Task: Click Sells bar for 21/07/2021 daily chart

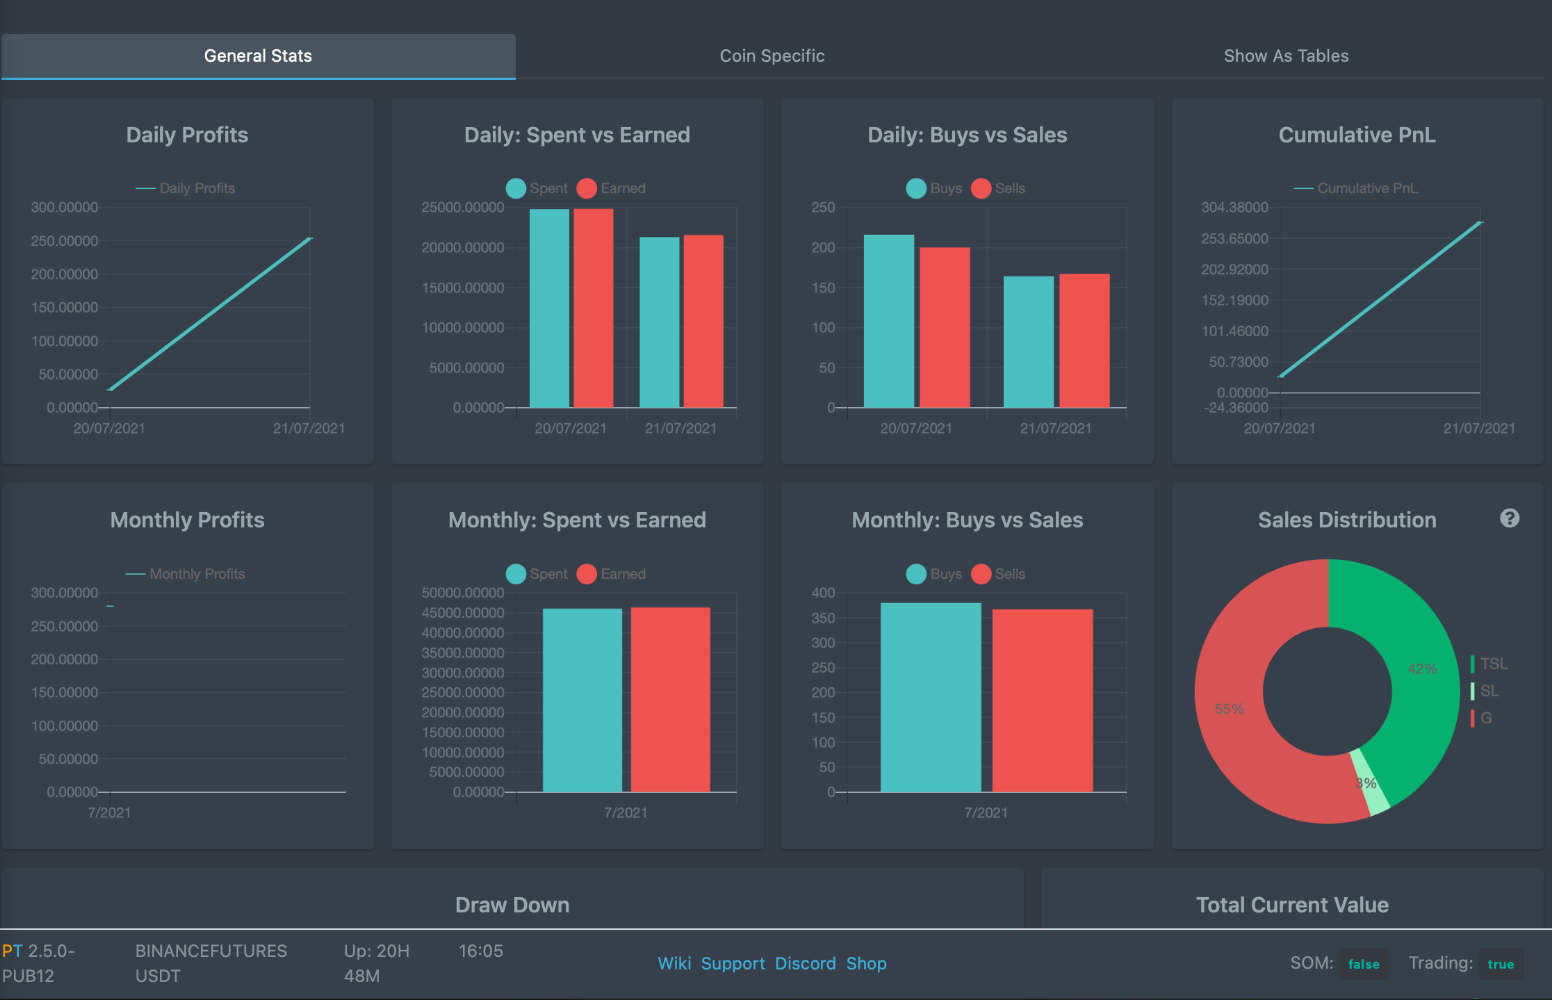Action: point(1084,341)
